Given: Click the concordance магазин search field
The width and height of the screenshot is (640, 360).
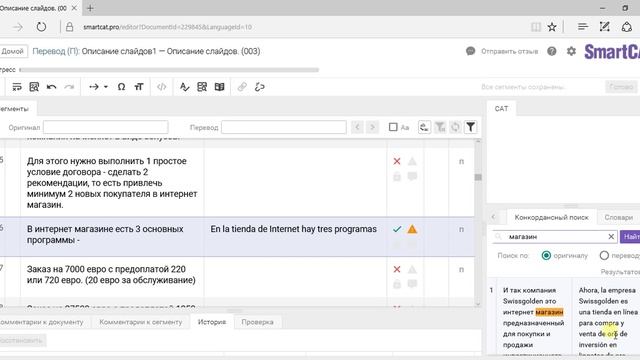Looking at the screenshot, I should tap(555, 237).
